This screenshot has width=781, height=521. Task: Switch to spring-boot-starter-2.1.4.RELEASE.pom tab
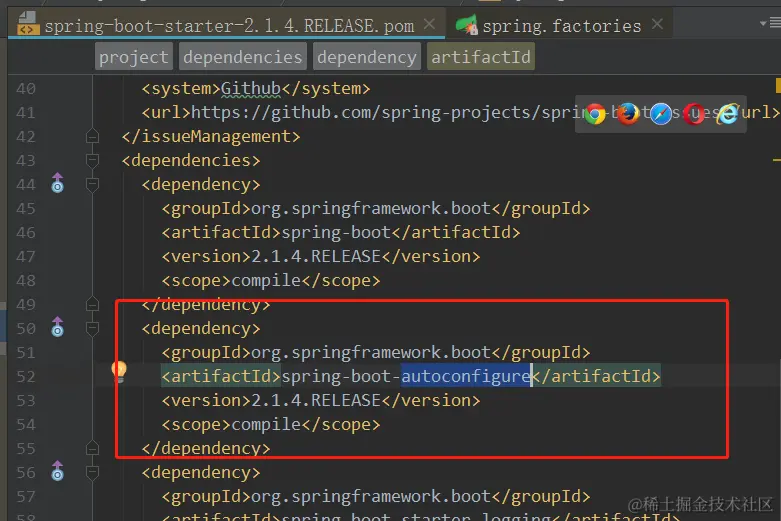pyautogui.click(x=229, y=24)
